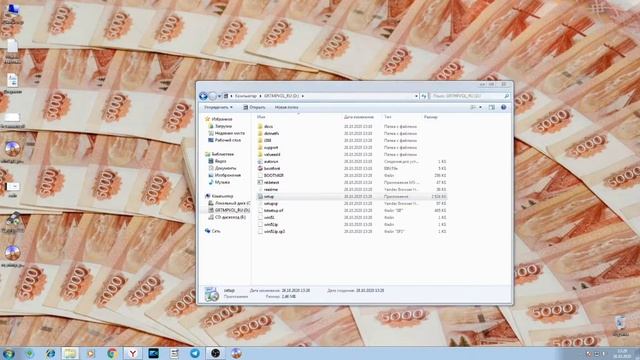Screen dimensions: 640x360
Task: Open Видео library in sidebar
Action: tap(220, 161)
